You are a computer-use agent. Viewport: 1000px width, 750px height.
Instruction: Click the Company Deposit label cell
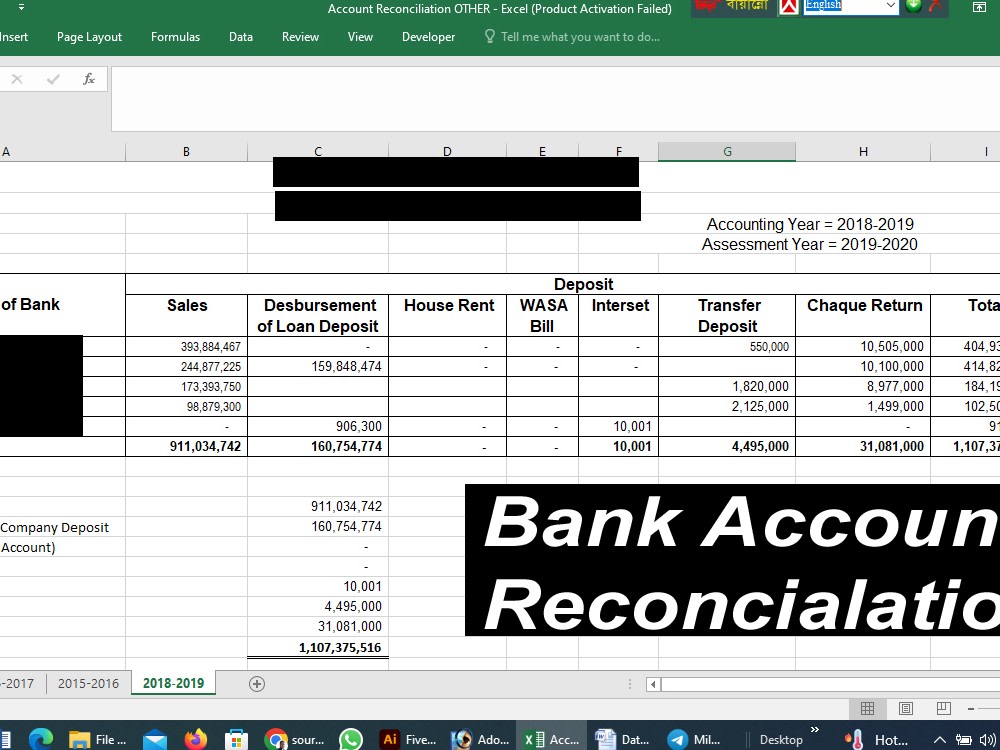click(62, 527)
